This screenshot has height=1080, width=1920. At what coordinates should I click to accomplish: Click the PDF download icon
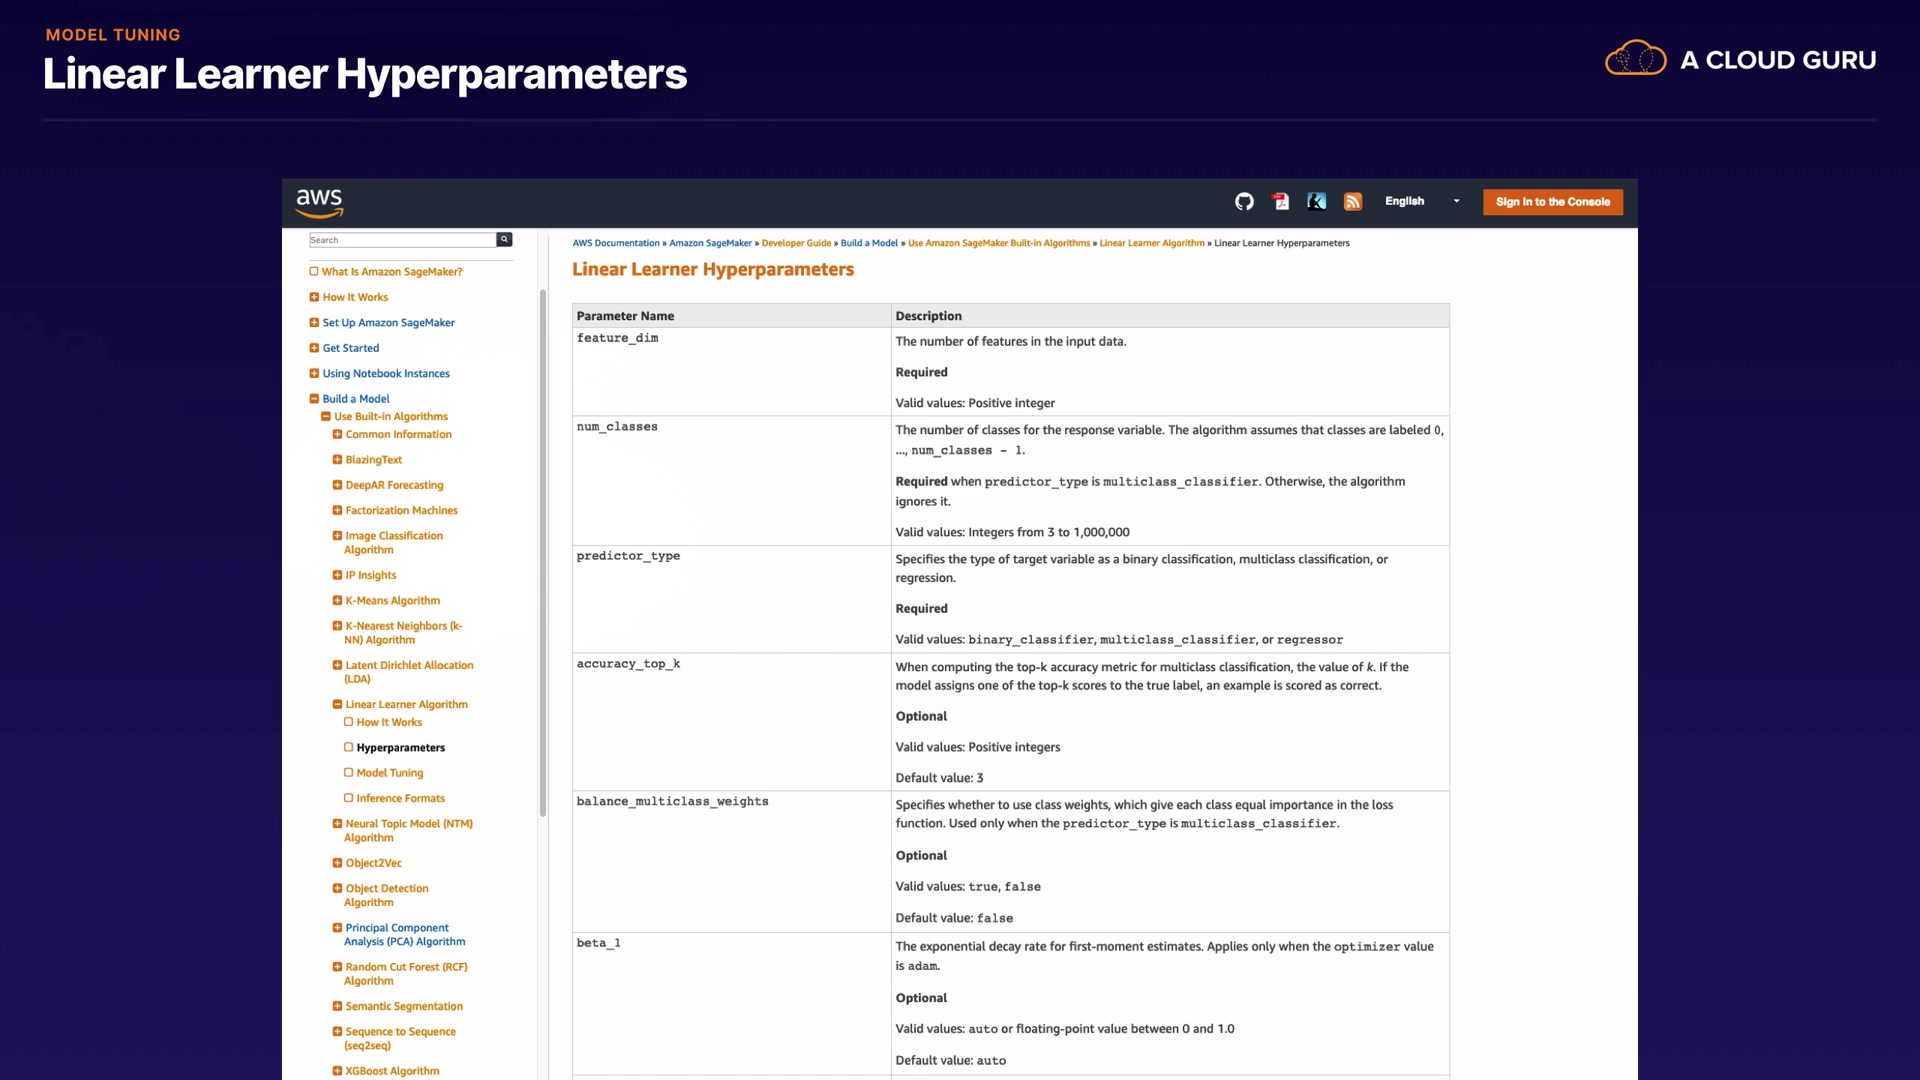pyautogui.click(x=1280, y=202)
